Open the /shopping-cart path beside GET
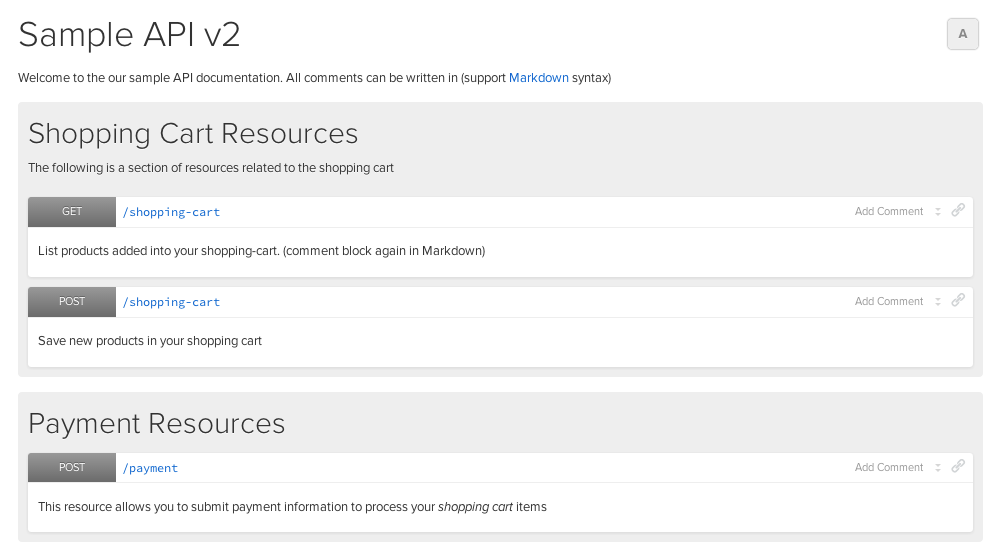This screenshot has width=994, height=554. pyautogui.click(x=171, y=212)
